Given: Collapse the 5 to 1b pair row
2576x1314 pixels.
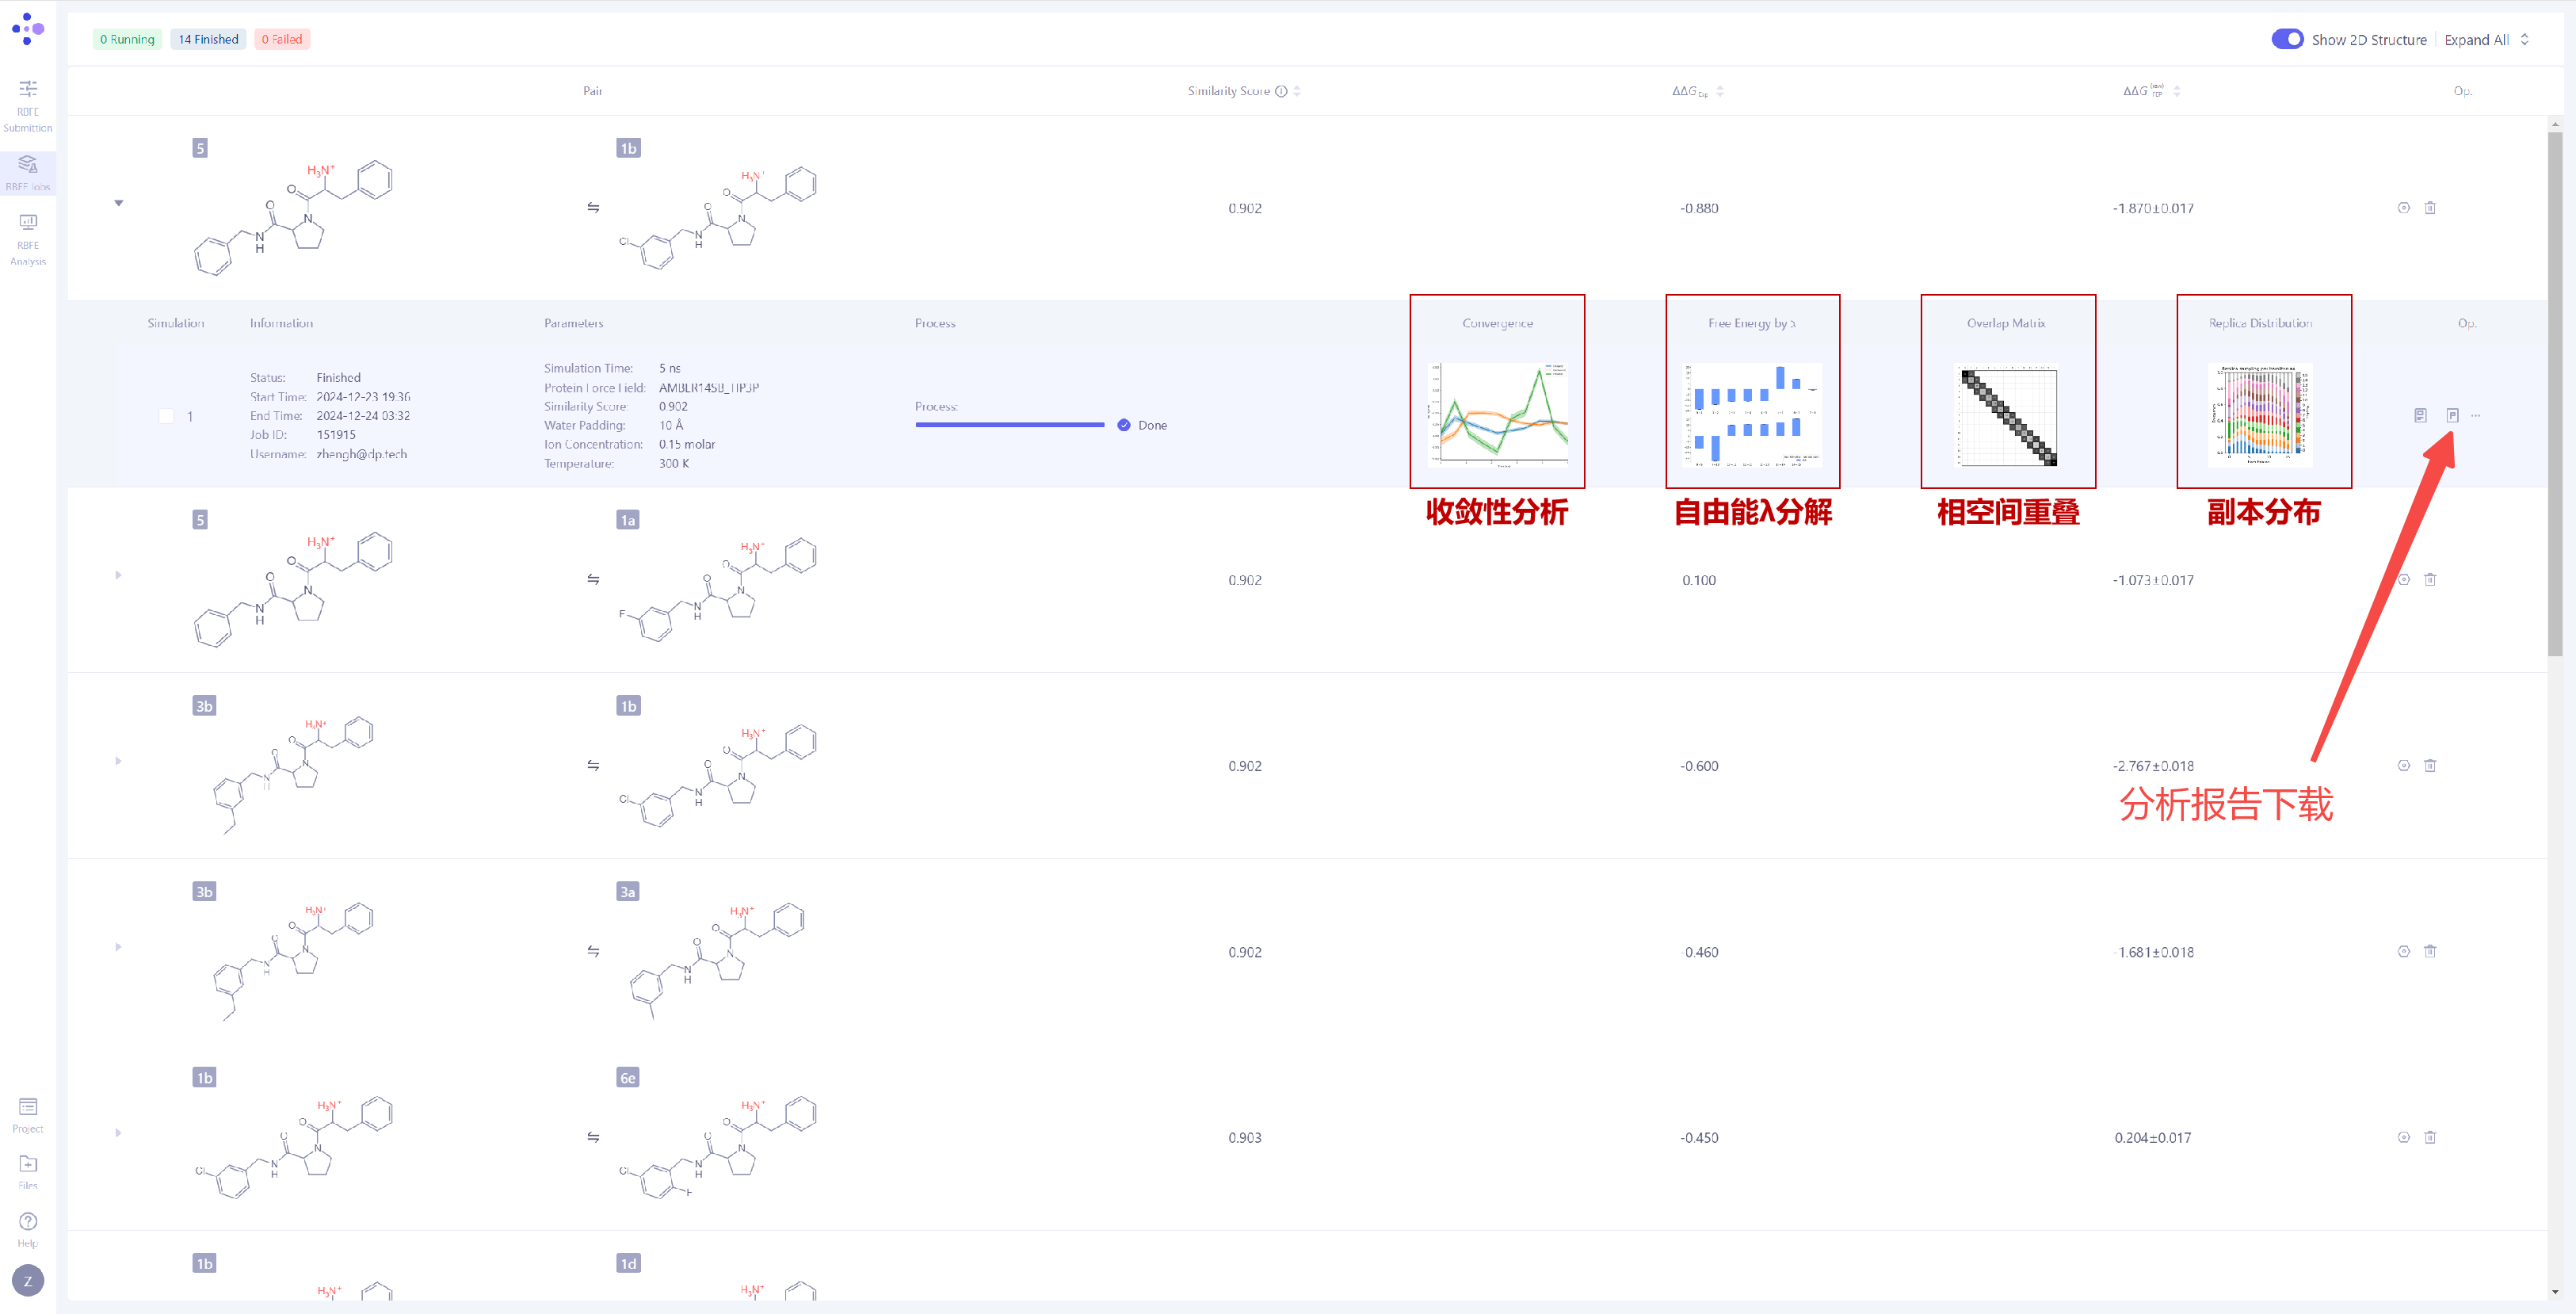Looking at the screenshot, I should point(119,203).
